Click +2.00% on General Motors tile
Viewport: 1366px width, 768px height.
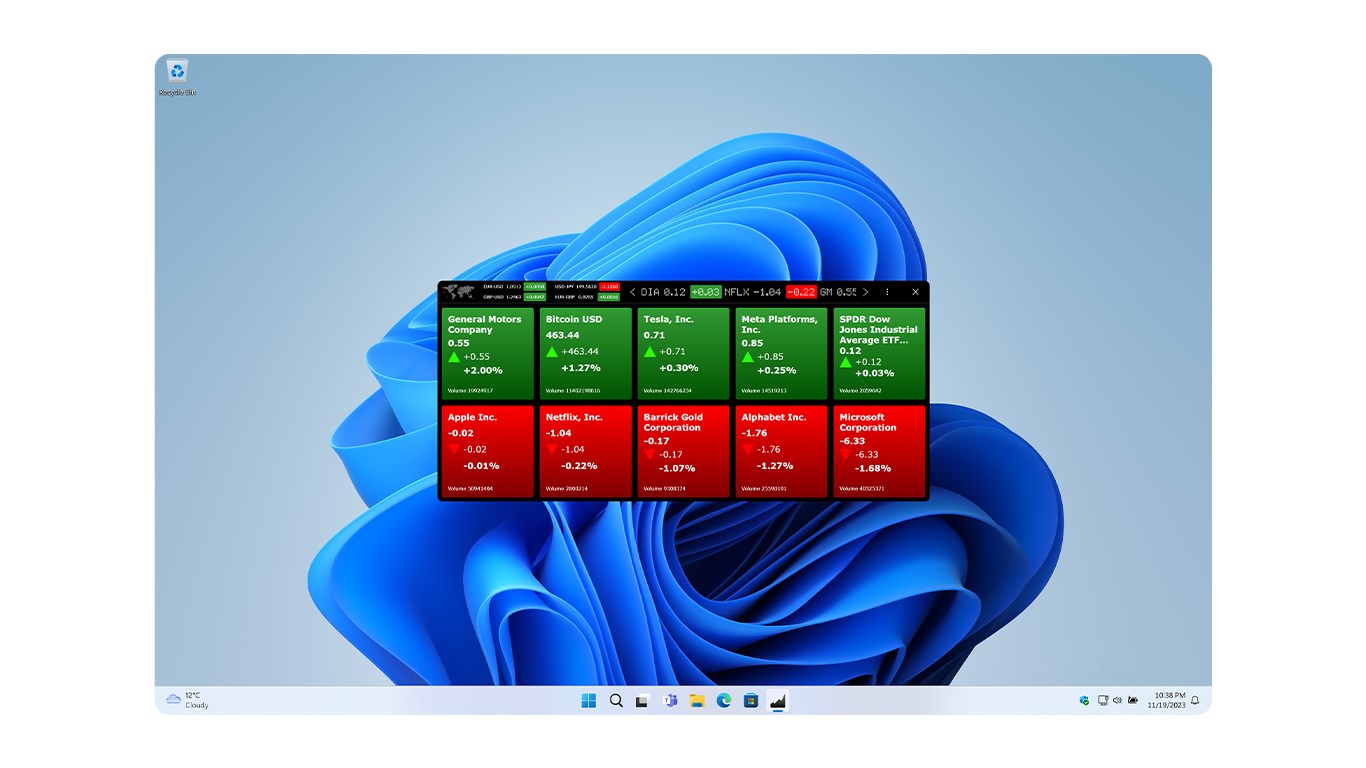(x=483, y=370)
